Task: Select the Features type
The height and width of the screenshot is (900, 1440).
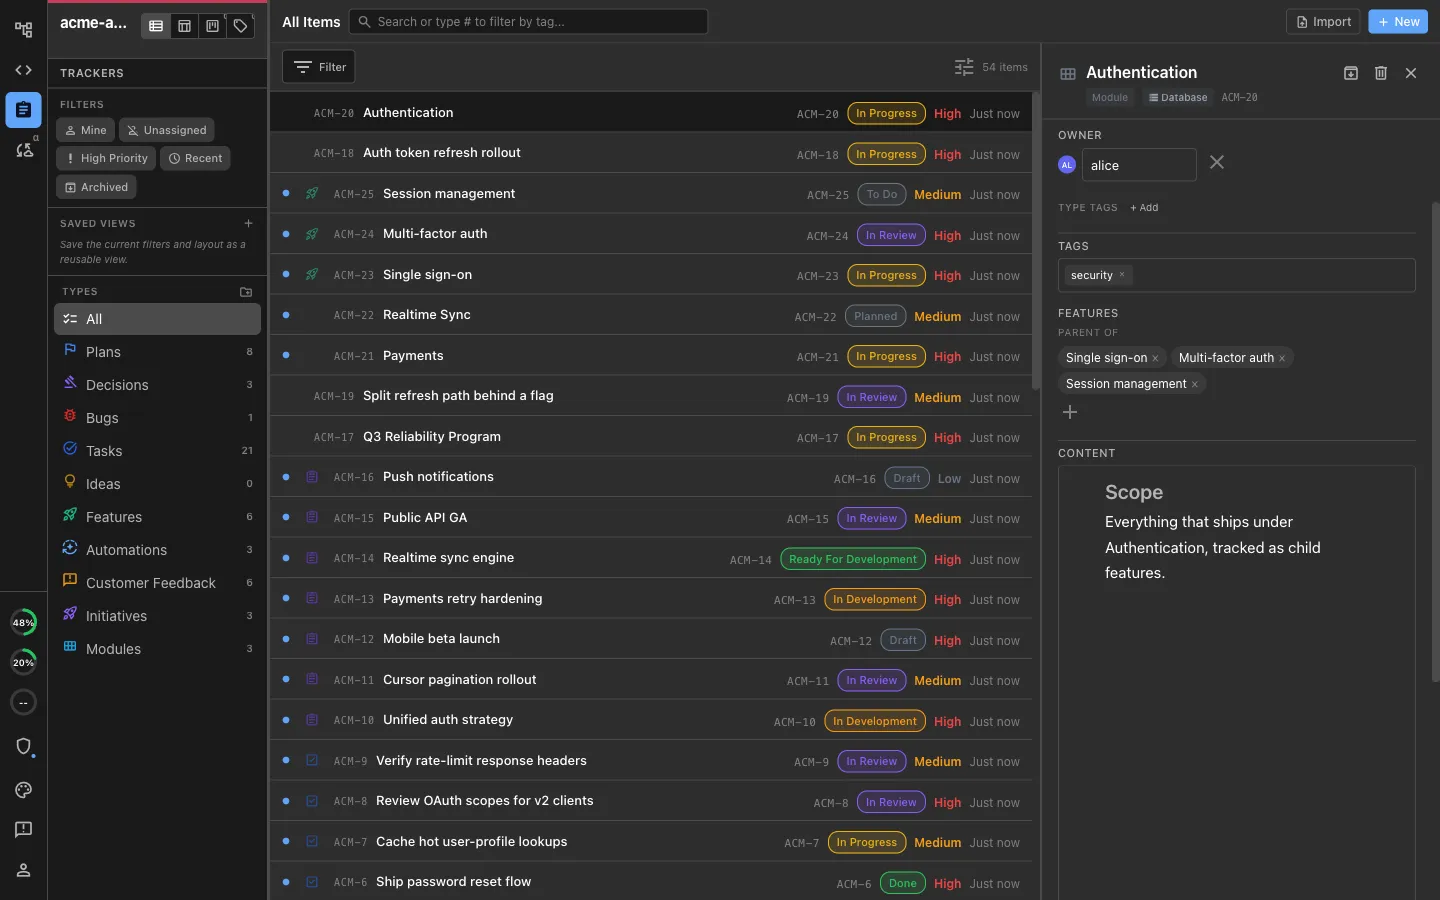Action: (157, 517)
